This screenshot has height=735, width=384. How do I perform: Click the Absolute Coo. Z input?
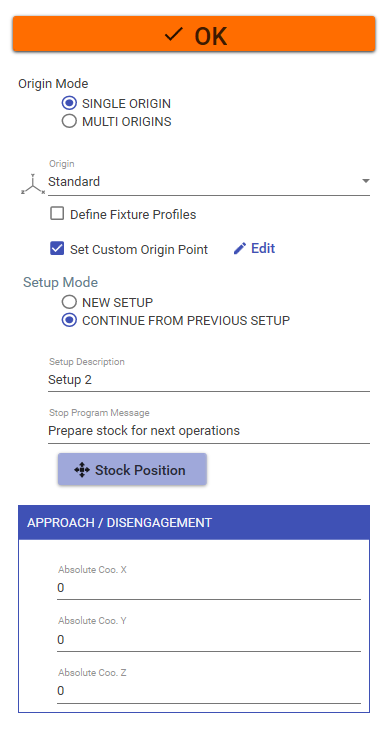(x=209, y=691)
